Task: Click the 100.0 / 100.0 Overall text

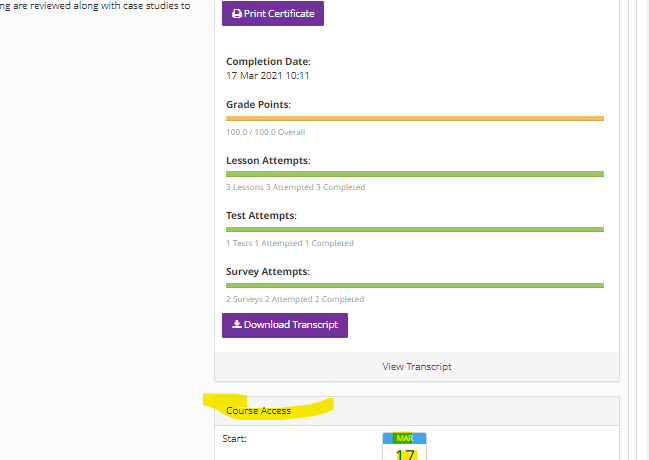Action: [x=265, y=132]
